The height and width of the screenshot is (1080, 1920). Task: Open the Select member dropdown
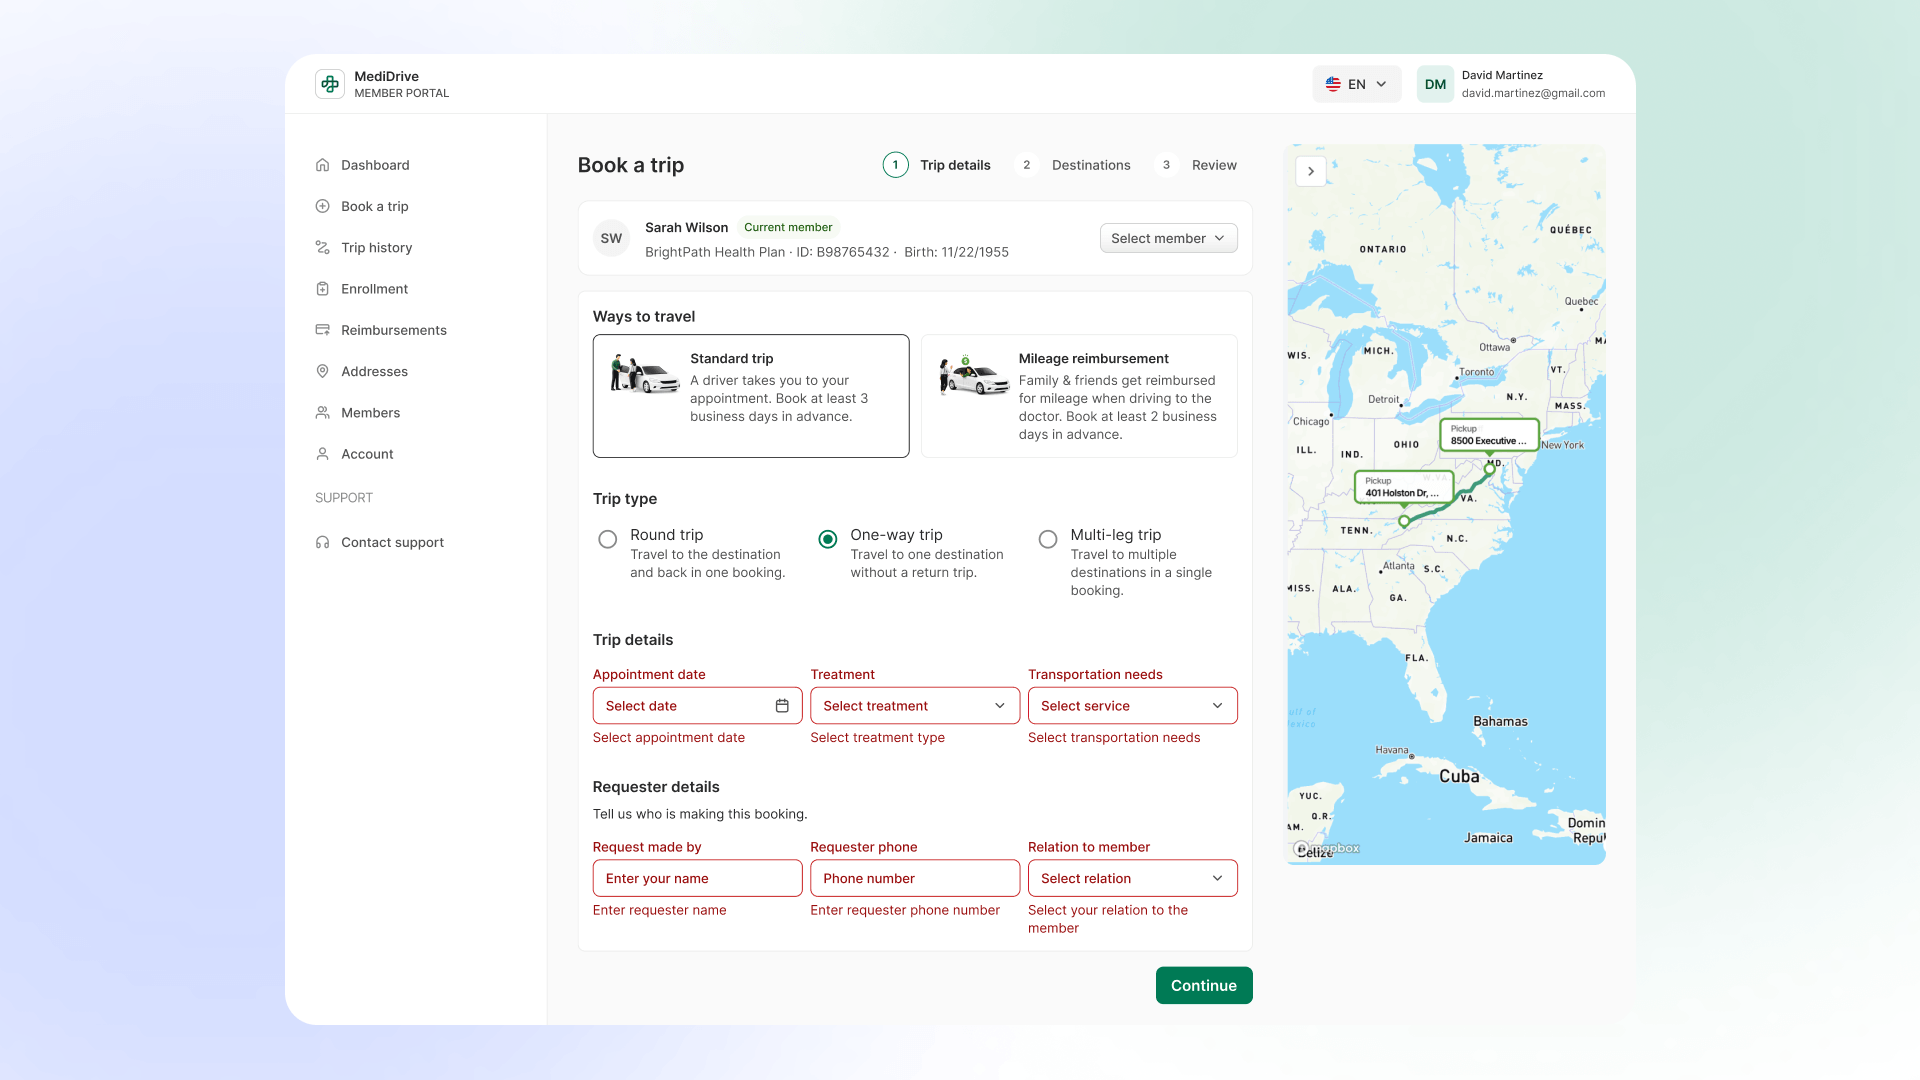(x=1168, y=238)
